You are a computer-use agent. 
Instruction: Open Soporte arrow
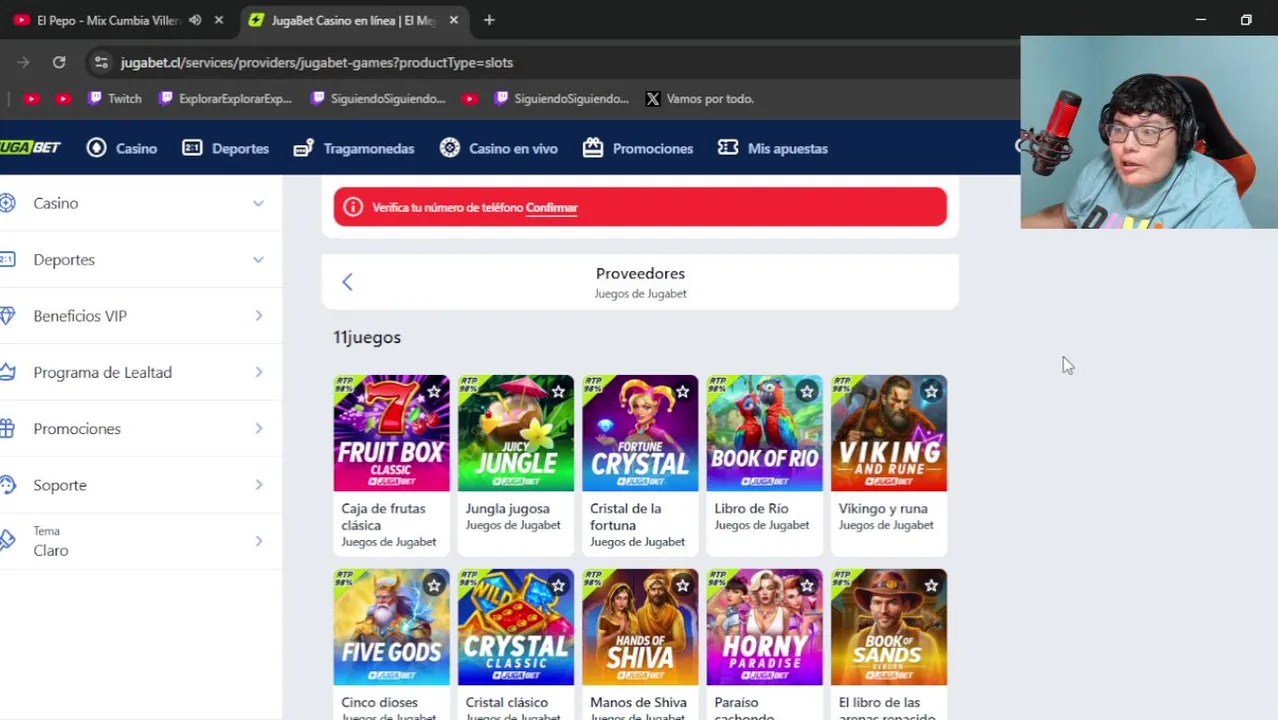(x=258, y=485)
